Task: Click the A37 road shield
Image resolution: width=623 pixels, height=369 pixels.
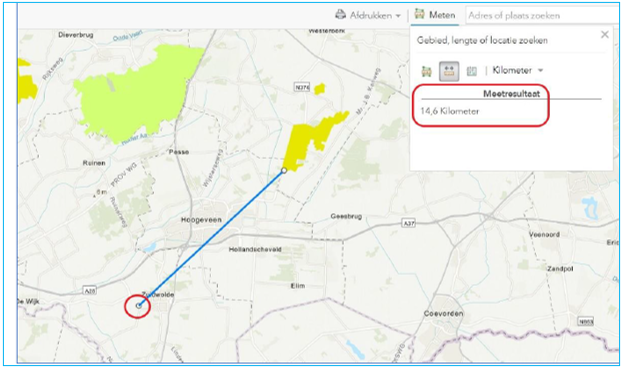Action: pyautogui.click(x=408, y=223)
